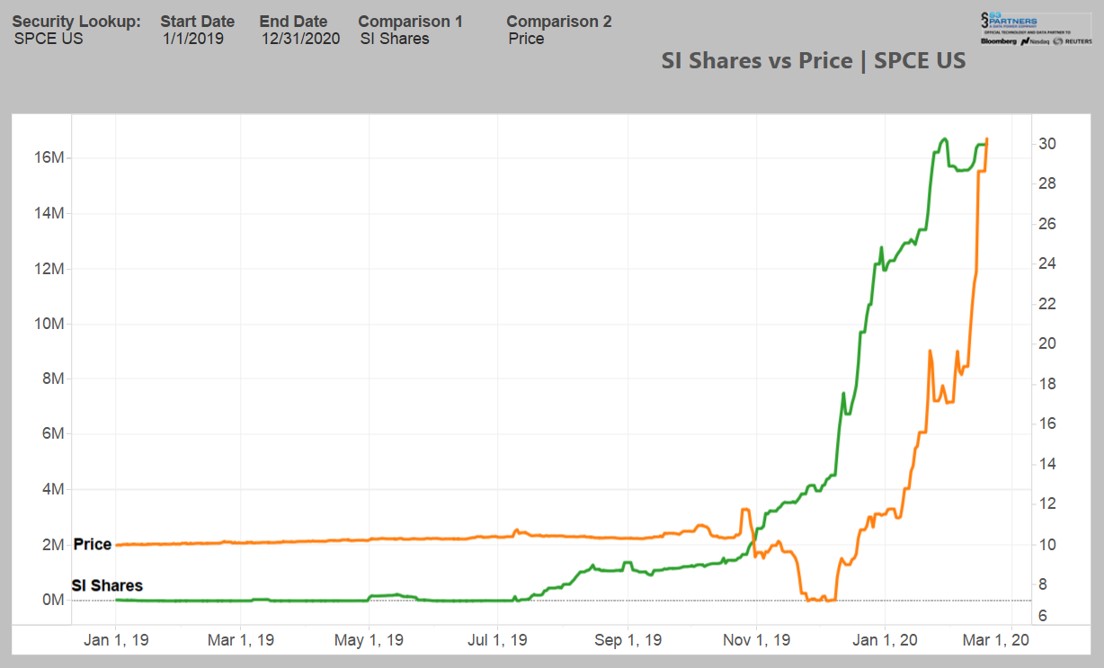Click the Nov 1, 19 axis label

pos(757,640)
